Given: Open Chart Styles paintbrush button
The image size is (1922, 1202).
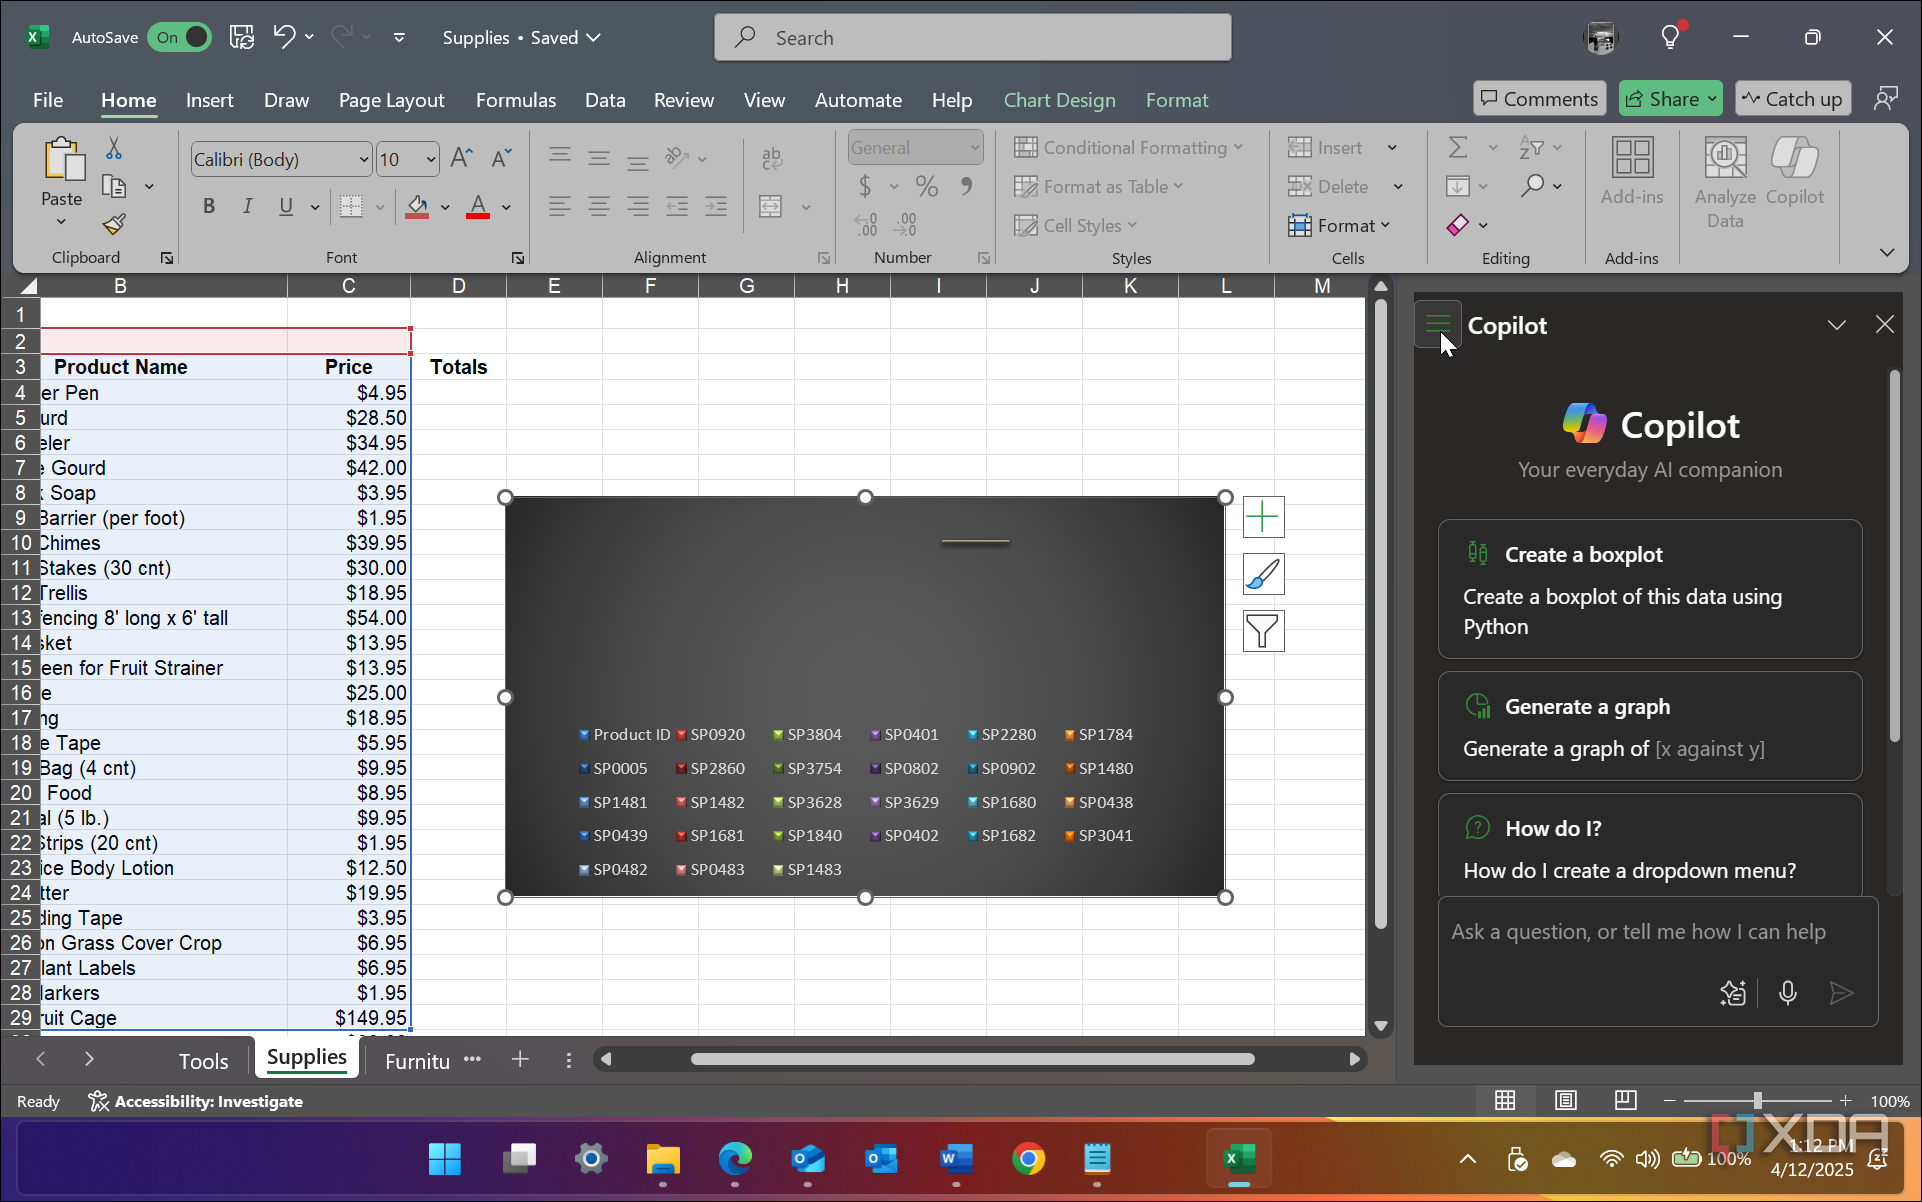Looking at the screenshot, I should coord(1263,574).
